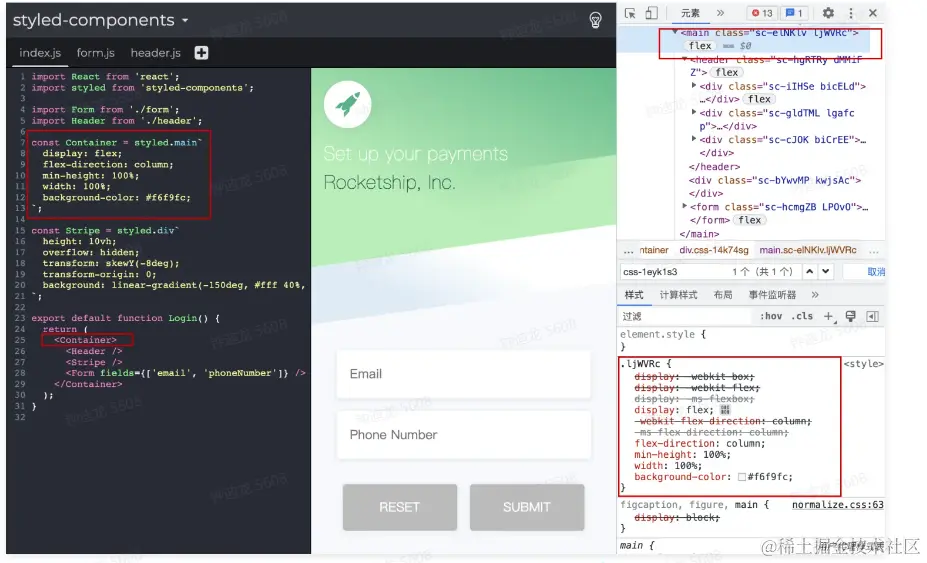
Task: Go to previous search result arrow
Action: click(809, 271)
